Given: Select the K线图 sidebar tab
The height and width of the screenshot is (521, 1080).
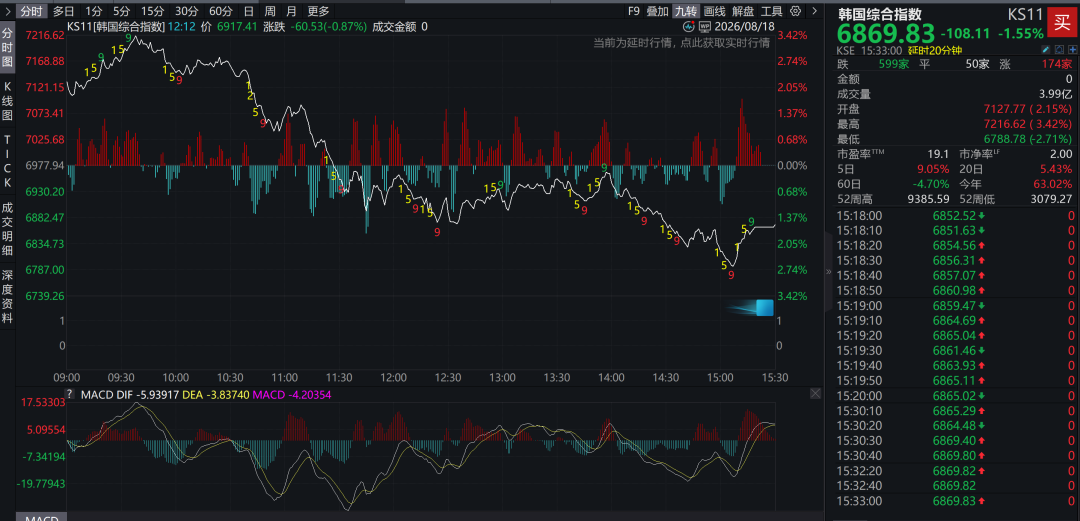Looking at the screenshot, I should pyautogui.click(x=8, y=101).
